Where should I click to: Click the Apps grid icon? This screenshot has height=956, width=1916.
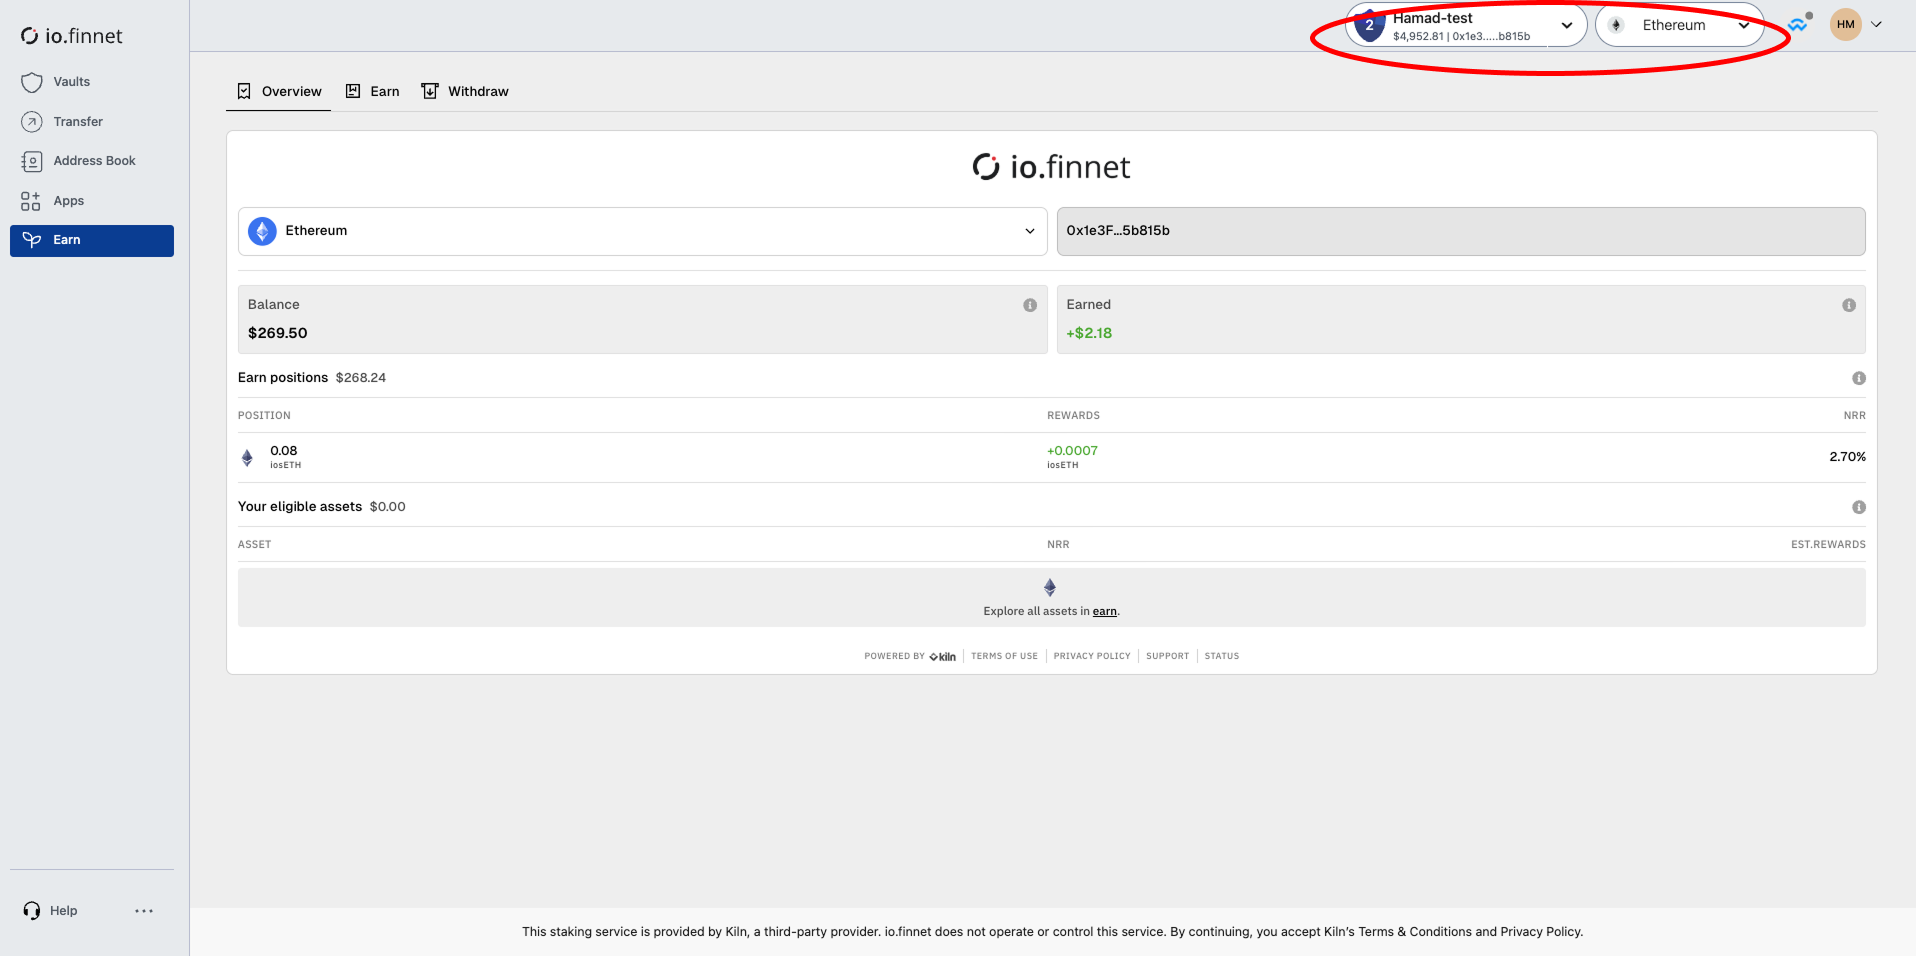click(x=31, y=201)
